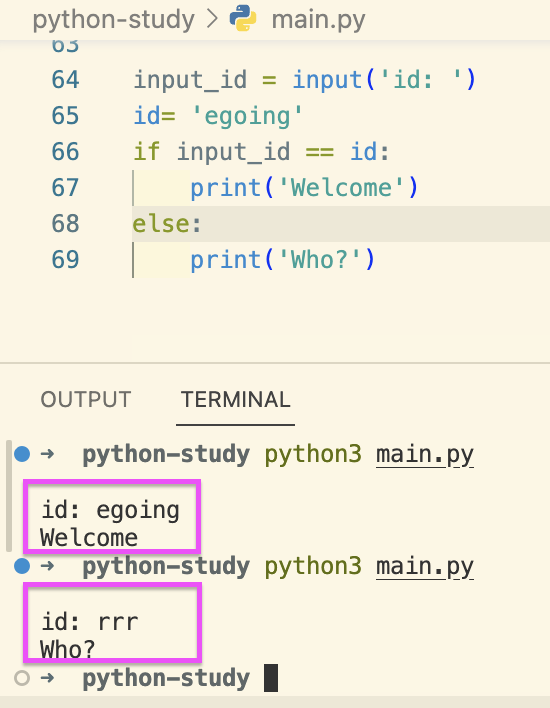Click the print('Who?') statement

[283, 260]
